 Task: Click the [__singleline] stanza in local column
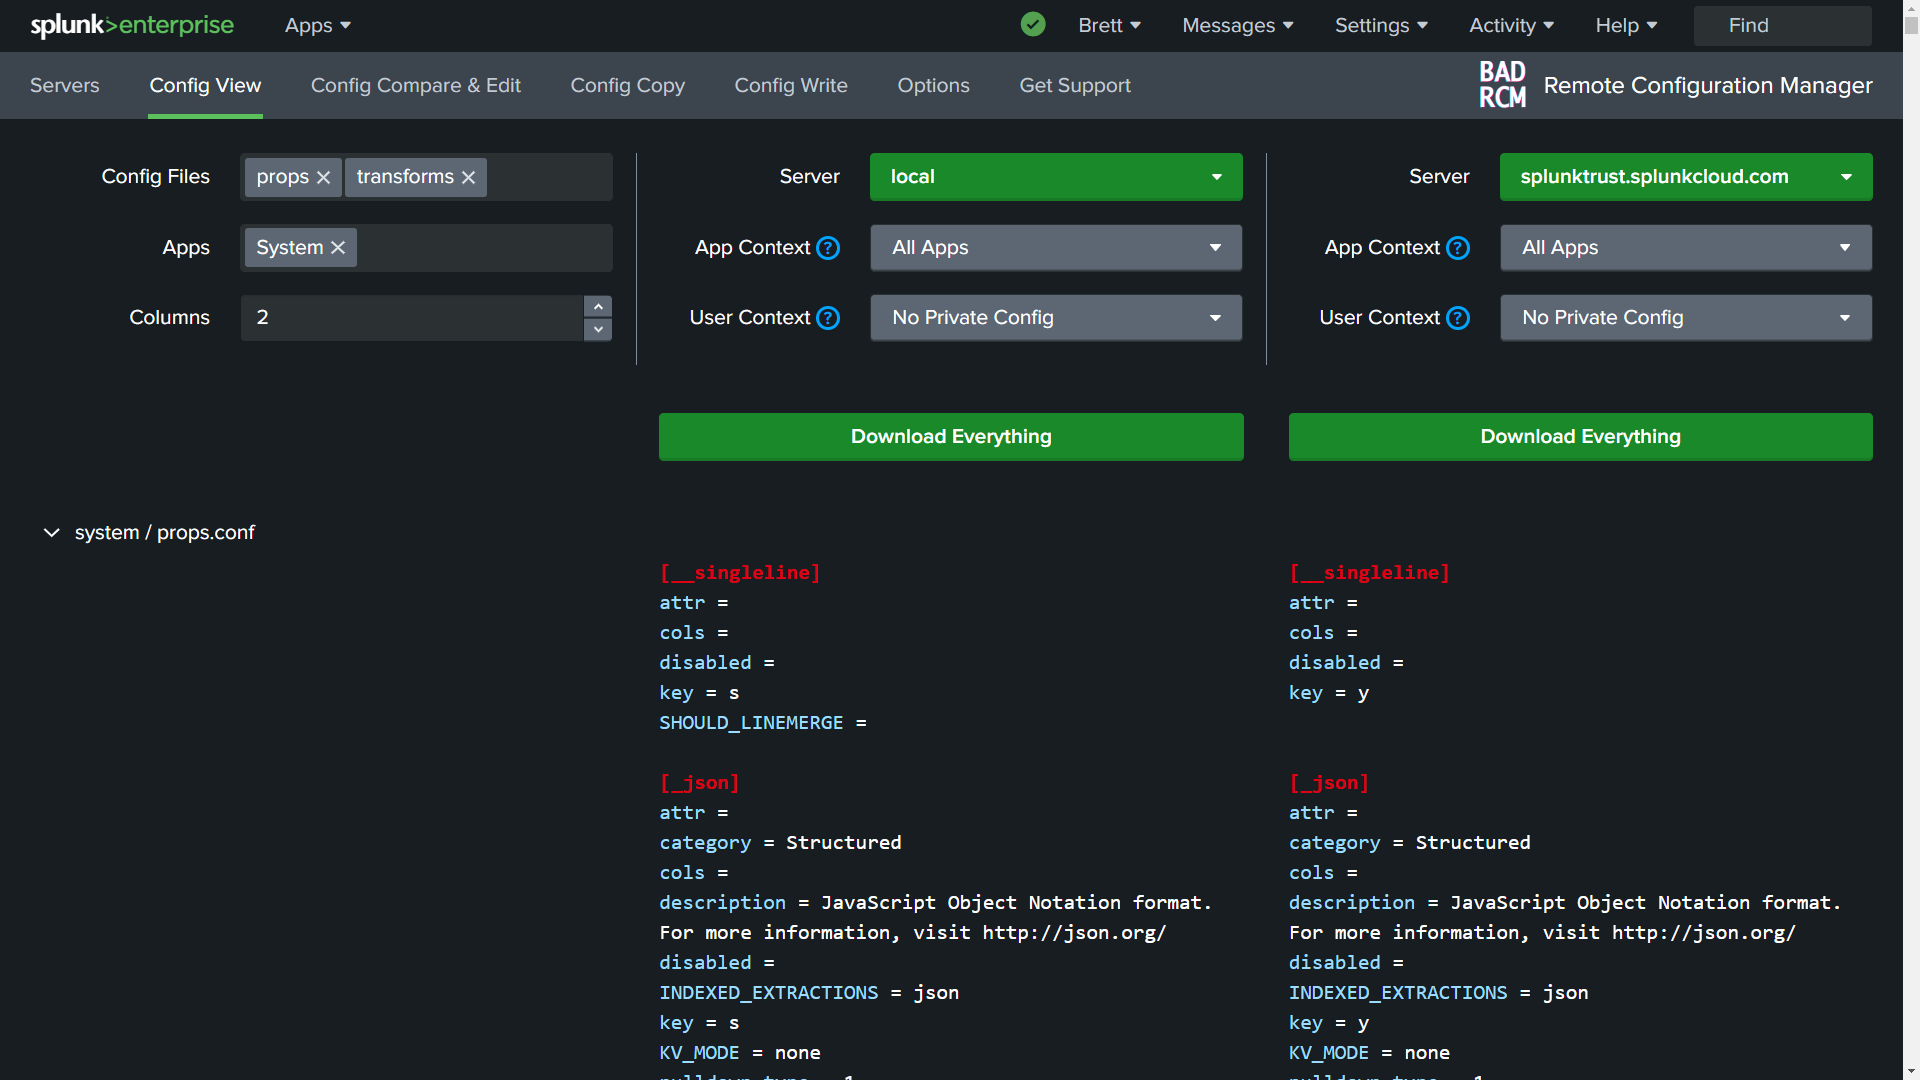[x=740, y=573]
